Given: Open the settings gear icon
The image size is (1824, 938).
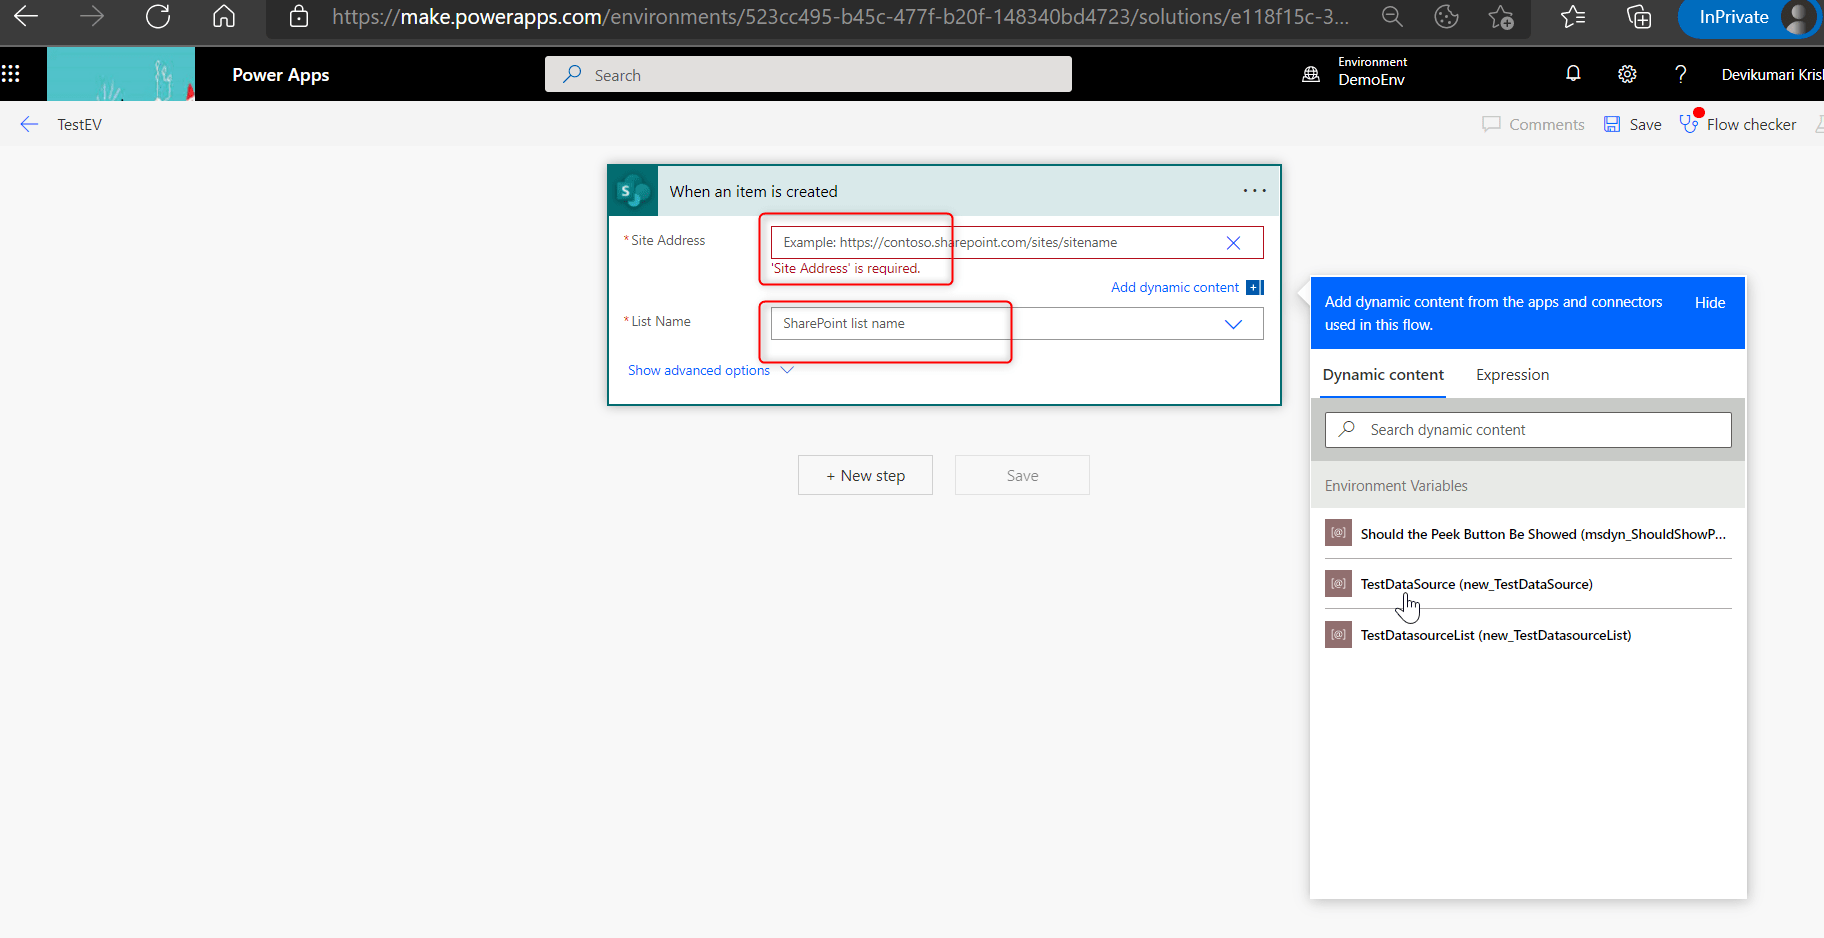Looking at the screenshot, I should tap(1627, 74).
